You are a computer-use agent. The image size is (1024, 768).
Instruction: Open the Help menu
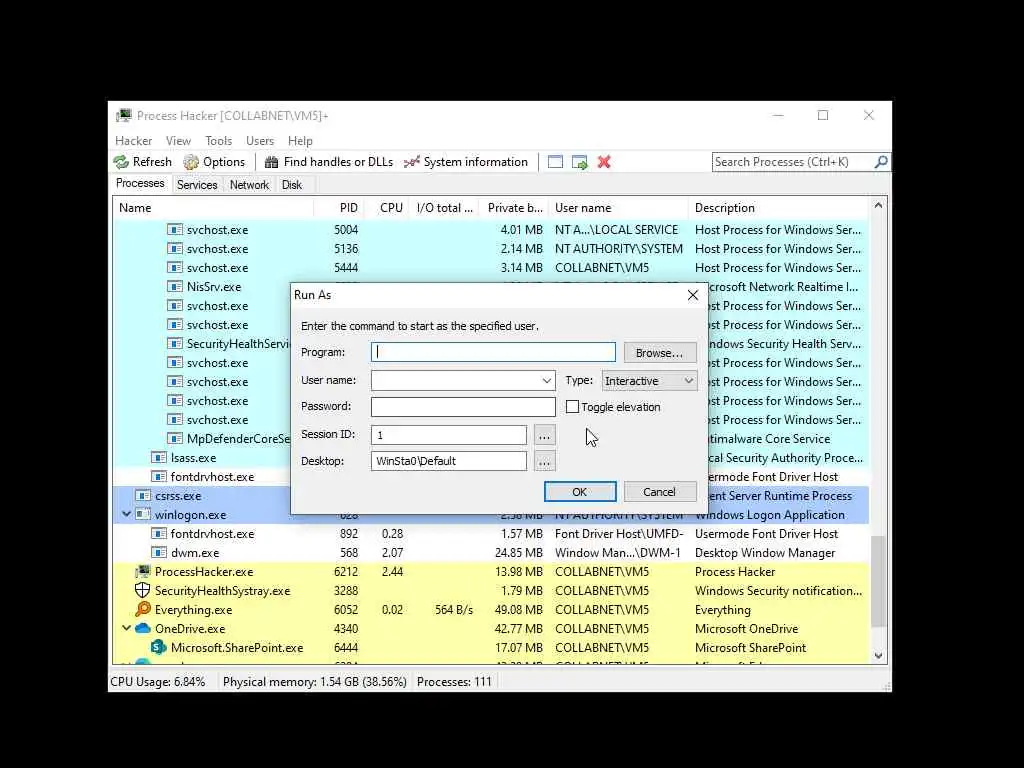pyautogui.click(x=300, y=141)
